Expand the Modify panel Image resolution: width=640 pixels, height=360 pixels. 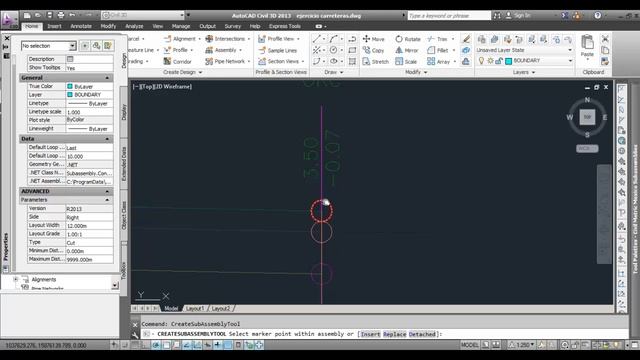[416, 72]
